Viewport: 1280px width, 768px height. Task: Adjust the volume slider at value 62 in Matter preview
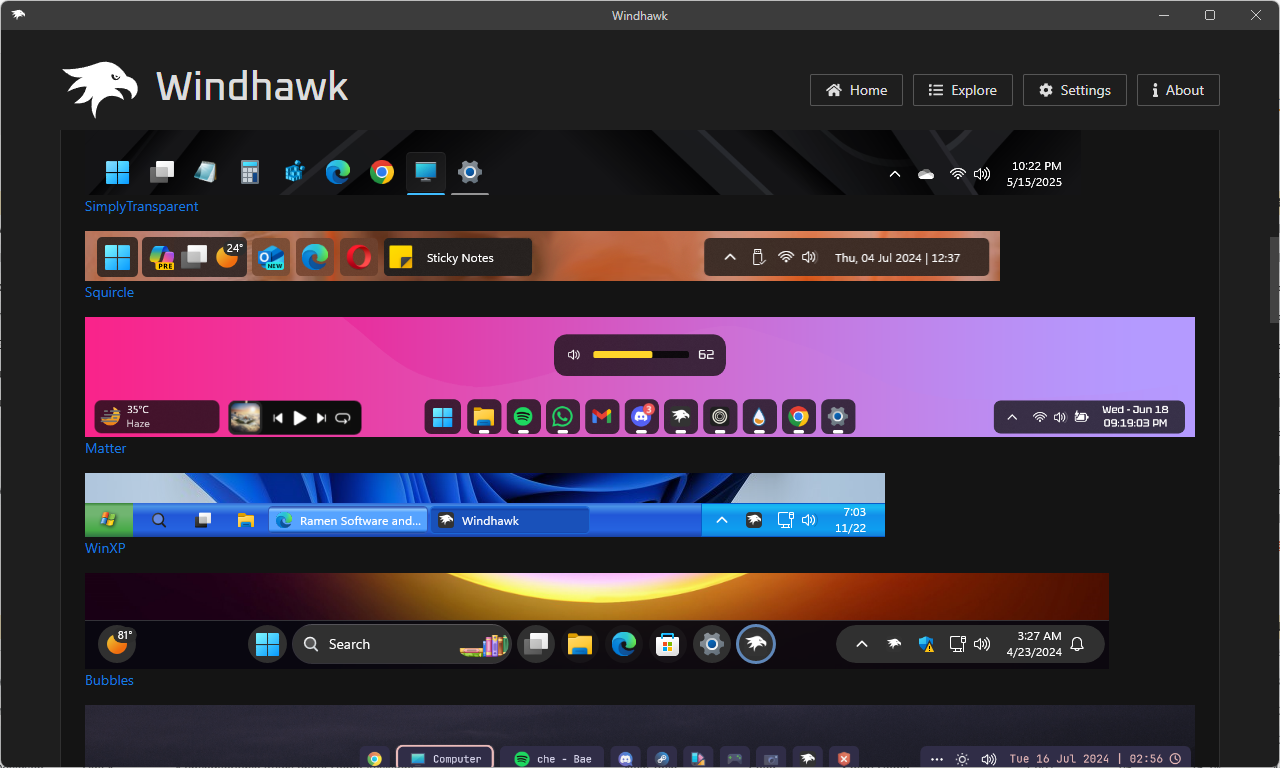(640, 354)
